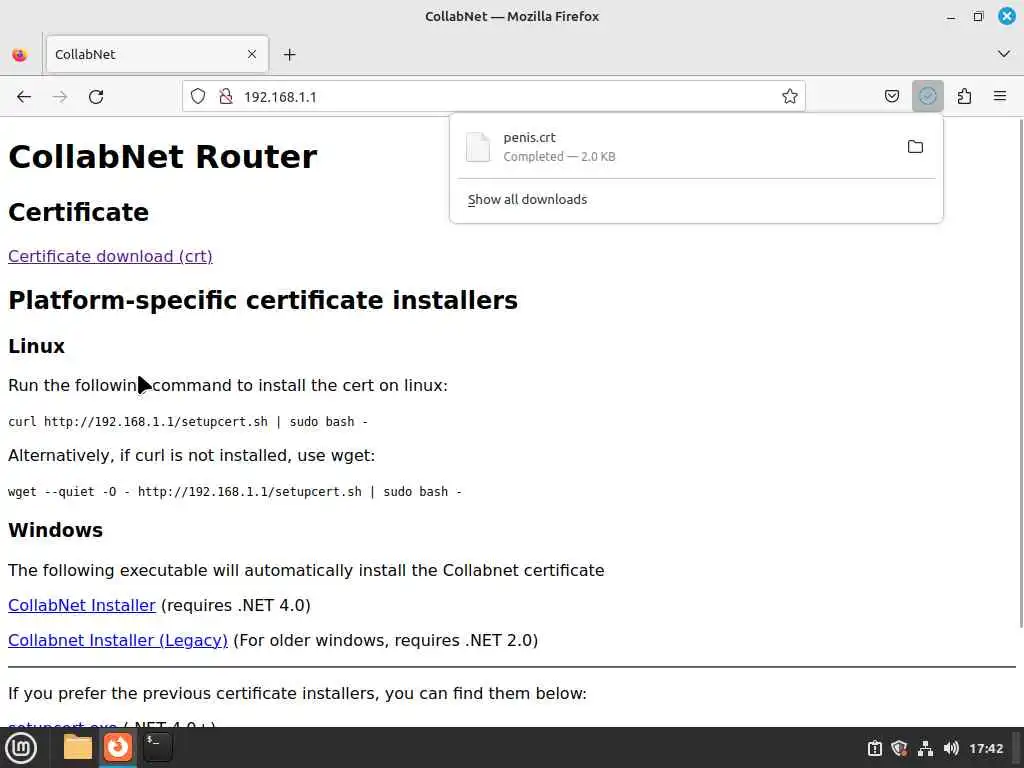Show the downloaded crt file in folder
Viewport: 1024px width, 768px height.
[915, 147]
